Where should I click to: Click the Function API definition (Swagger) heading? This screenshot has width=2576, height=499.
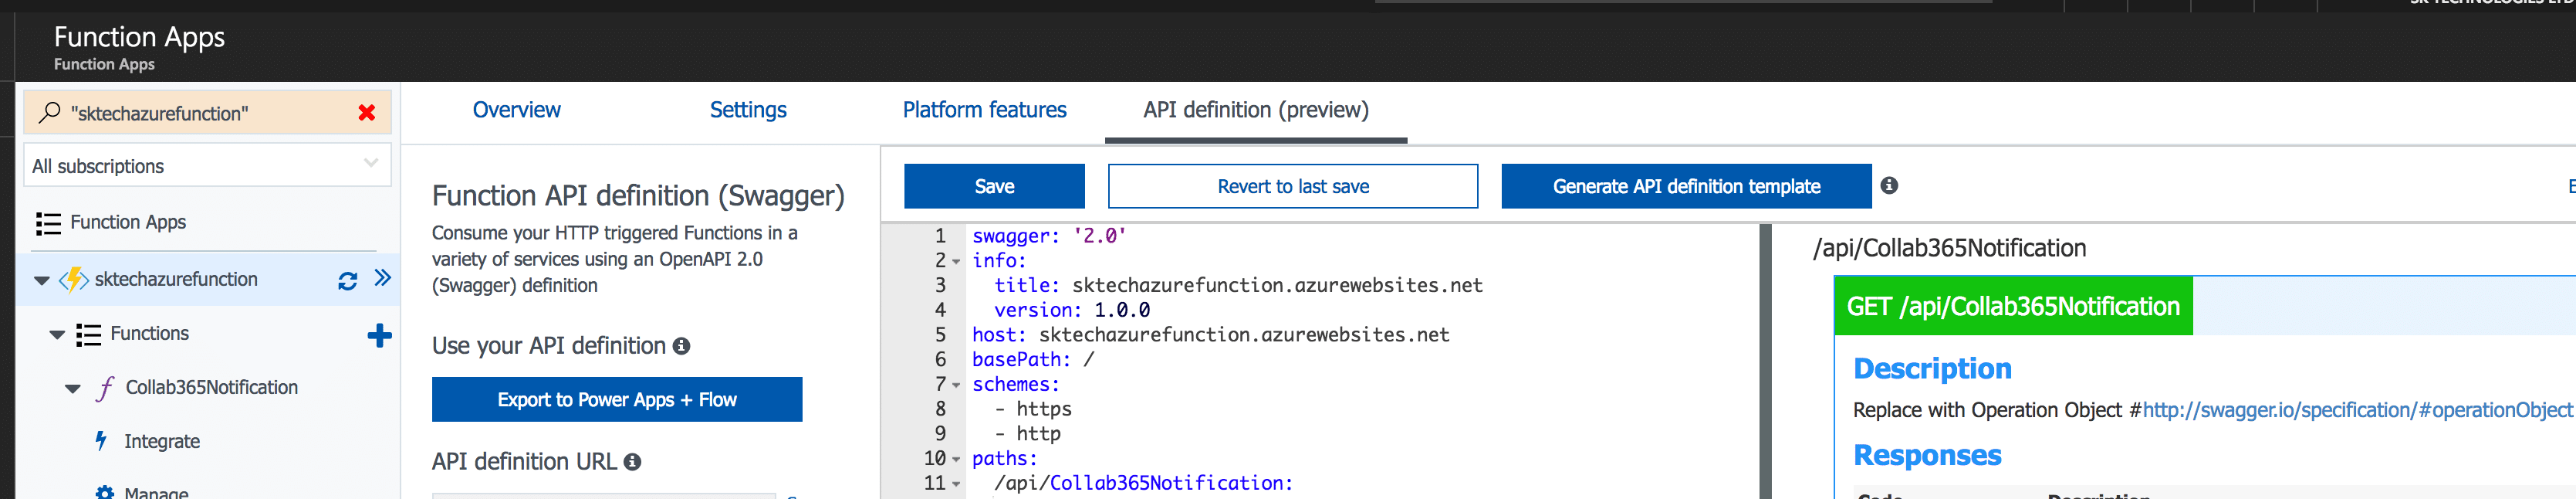tap(638, 196)
